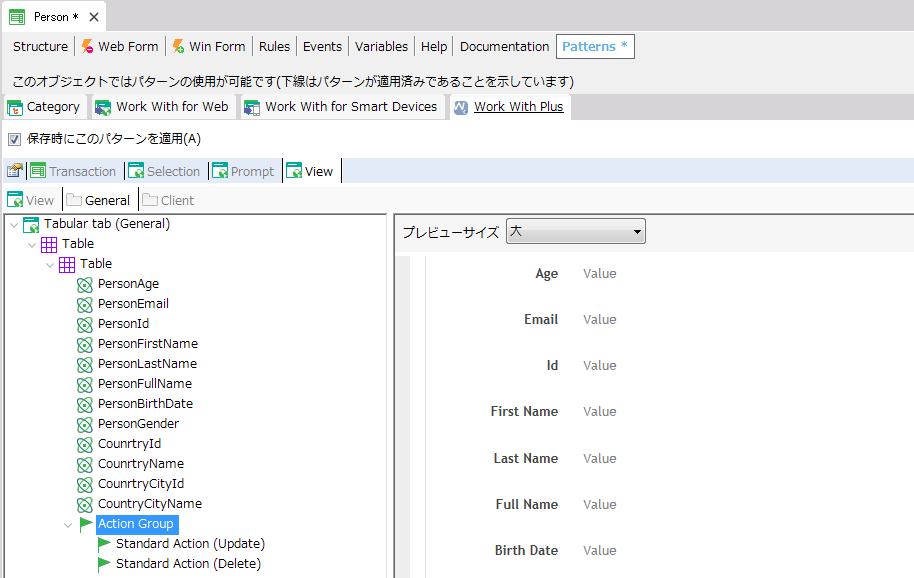Click the Table grid icon in the tree
Image resolution: width=914 pixels, height=578 pixels.
[50, 243]
